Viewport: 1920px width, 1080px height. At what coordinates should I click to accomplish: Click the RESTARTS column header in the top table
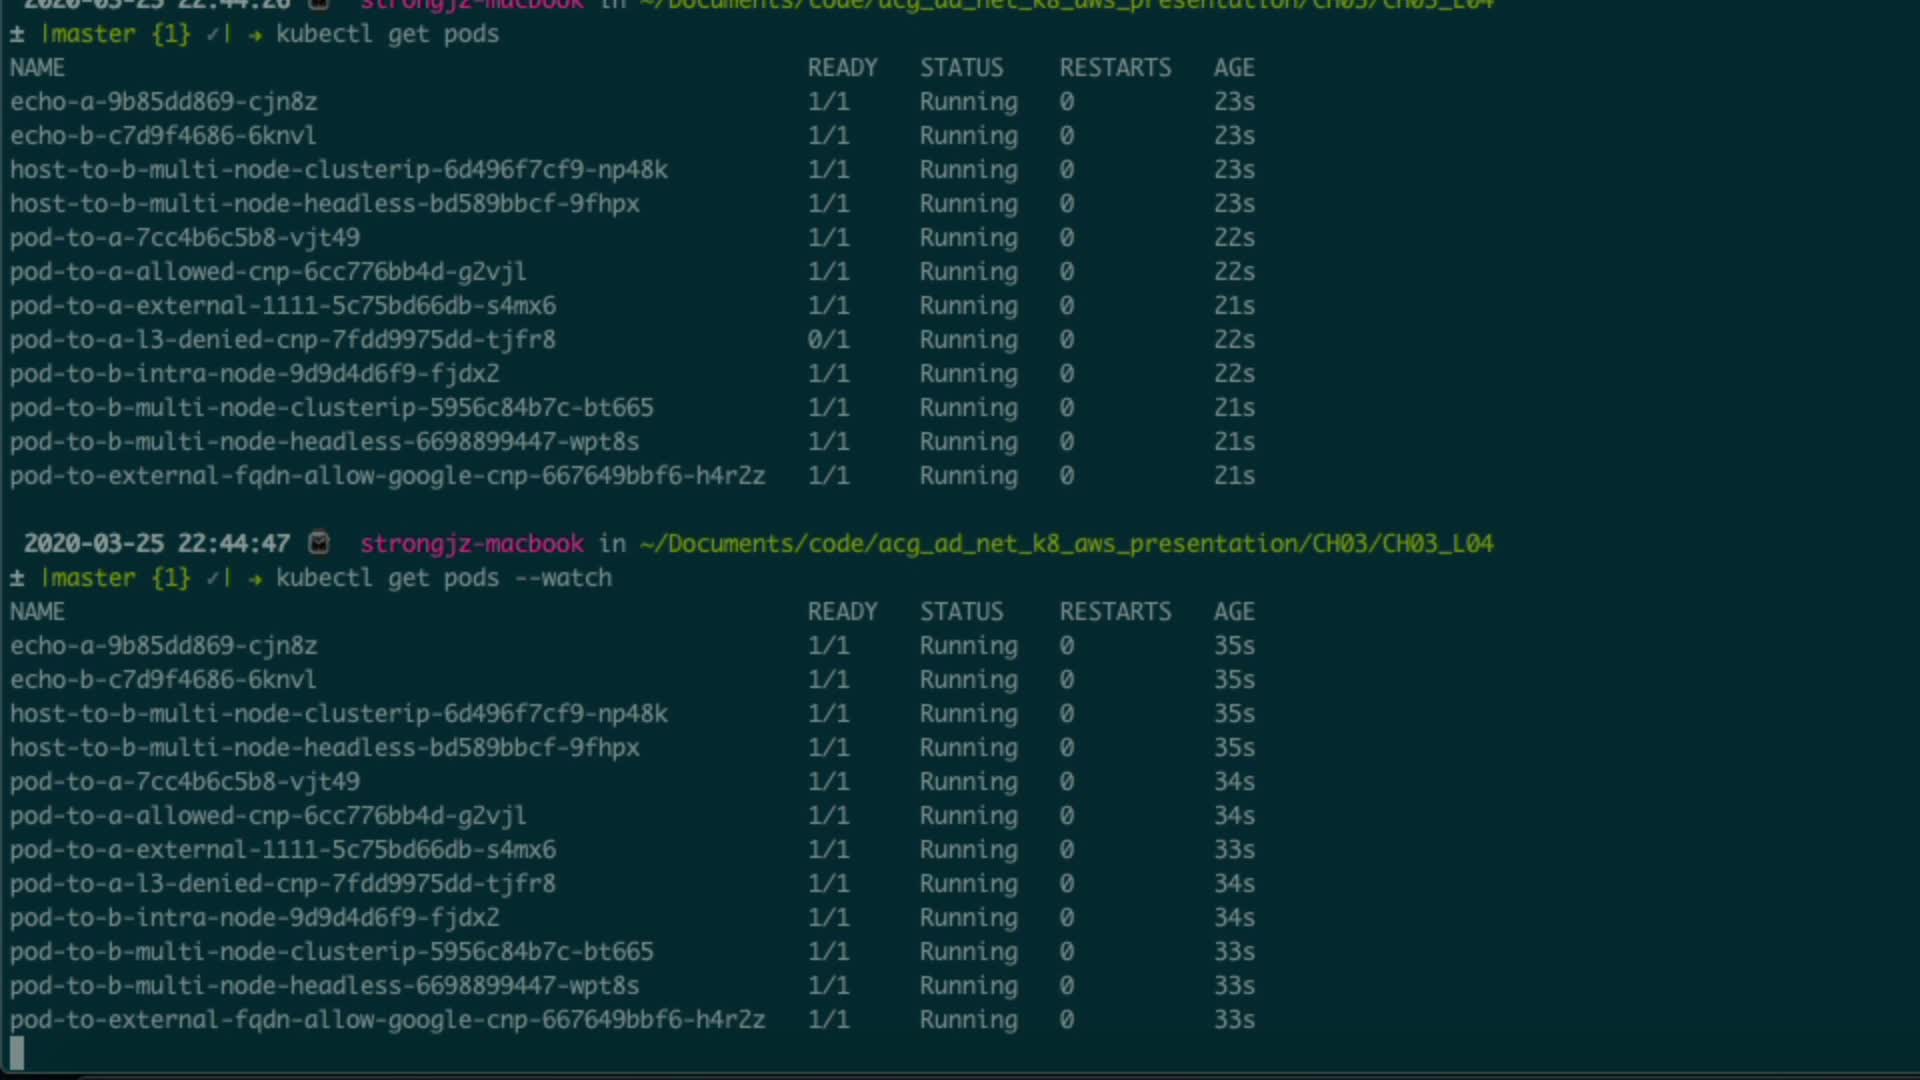(x=1115, y=68)
